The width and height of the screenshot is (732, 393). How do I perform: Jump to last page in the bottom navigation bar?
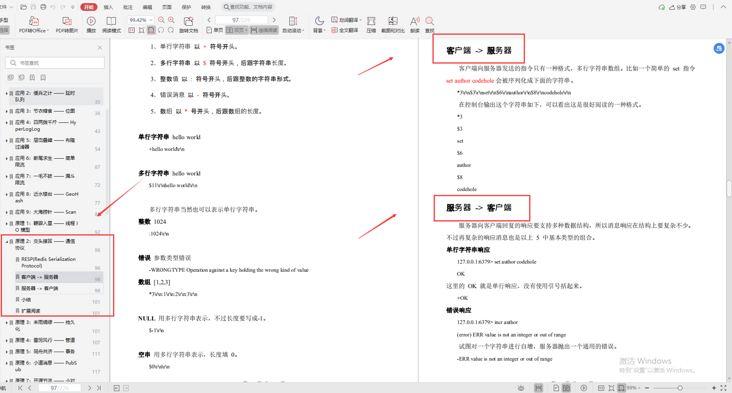point(99,388)
